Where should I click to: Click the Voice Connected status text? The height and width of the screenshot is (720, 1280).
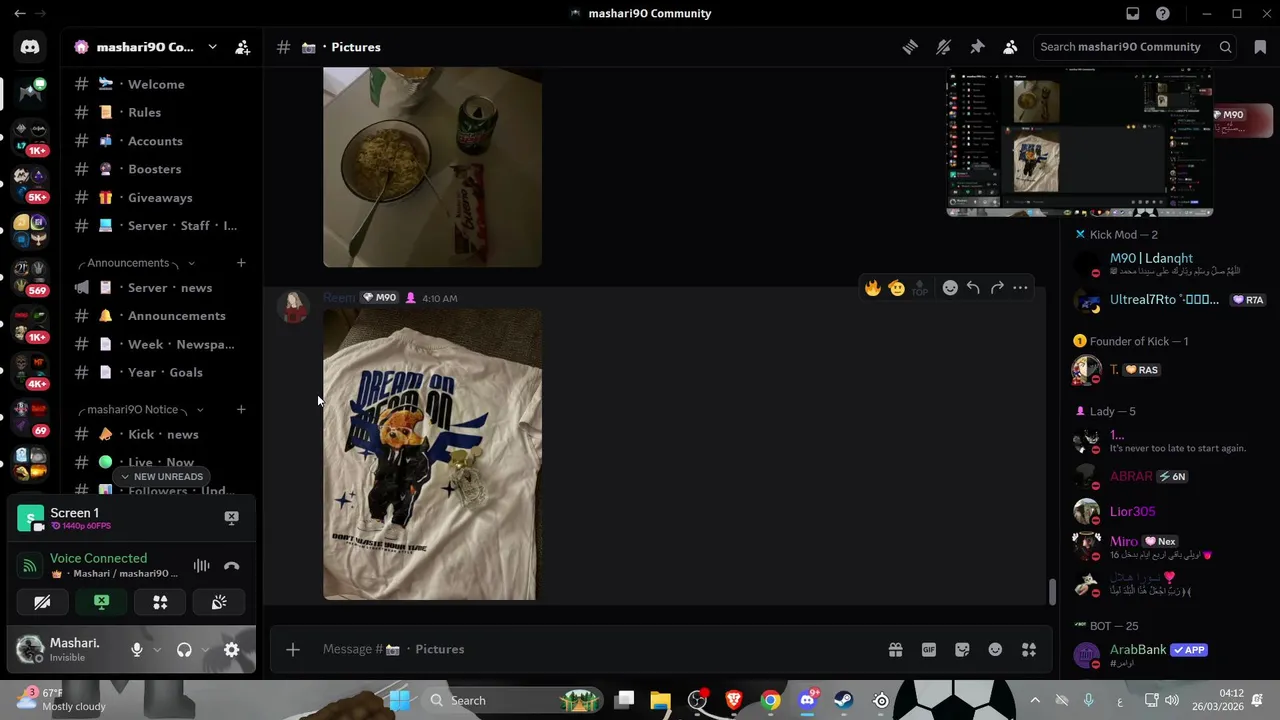(98, 558)
